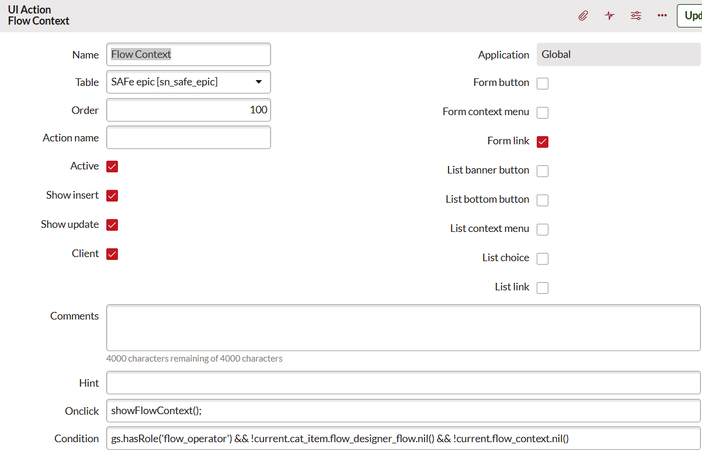The height and width of the screenshot is (451, 702).
Task: Click the Condition label
Action: pos(77,438)
